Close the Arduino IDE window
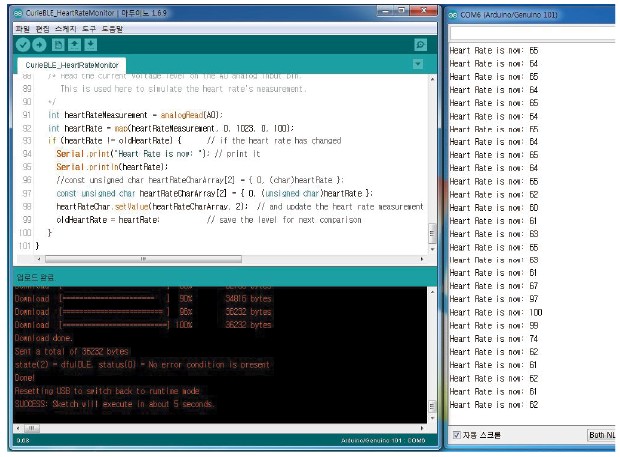This screenshot has width=620, height=457. click(423, 11)
